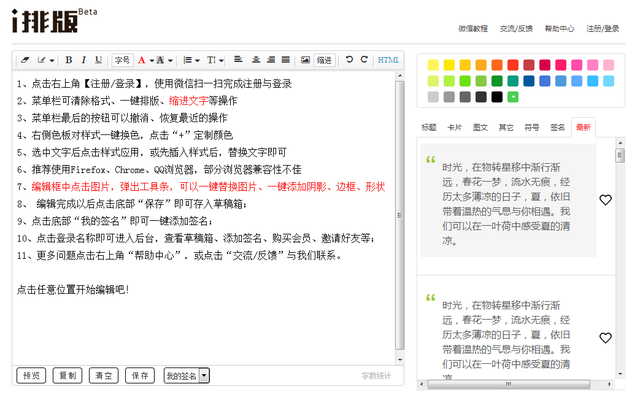This screenshot has height=400, width=640.
Task: Toggle bold formatting
Action: [69, 61]
